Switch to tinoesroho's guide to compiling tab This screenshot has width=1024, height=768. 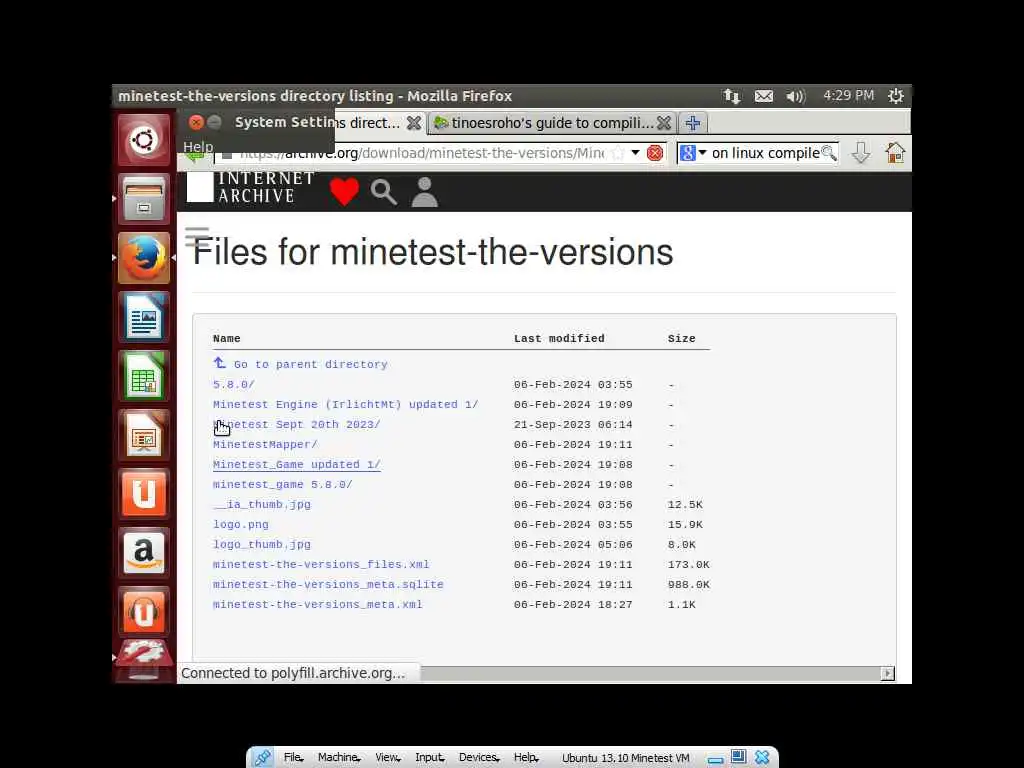551,123
